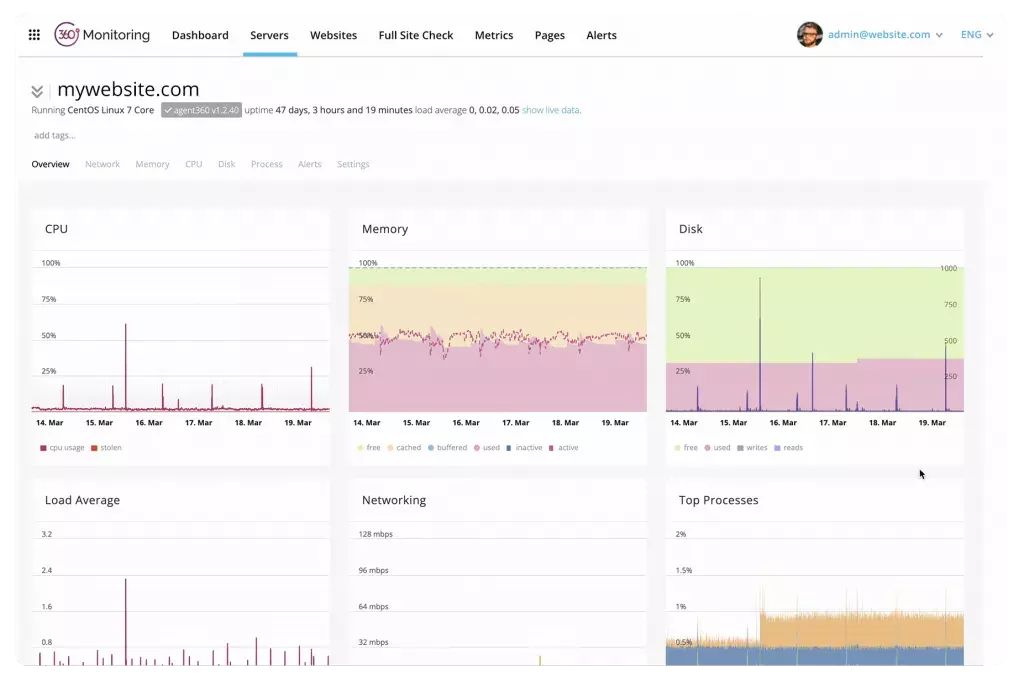The height and width of the screenshot is (686, 1024).
Task: Open the apps grid menu icon
Action: pos(34,35)
